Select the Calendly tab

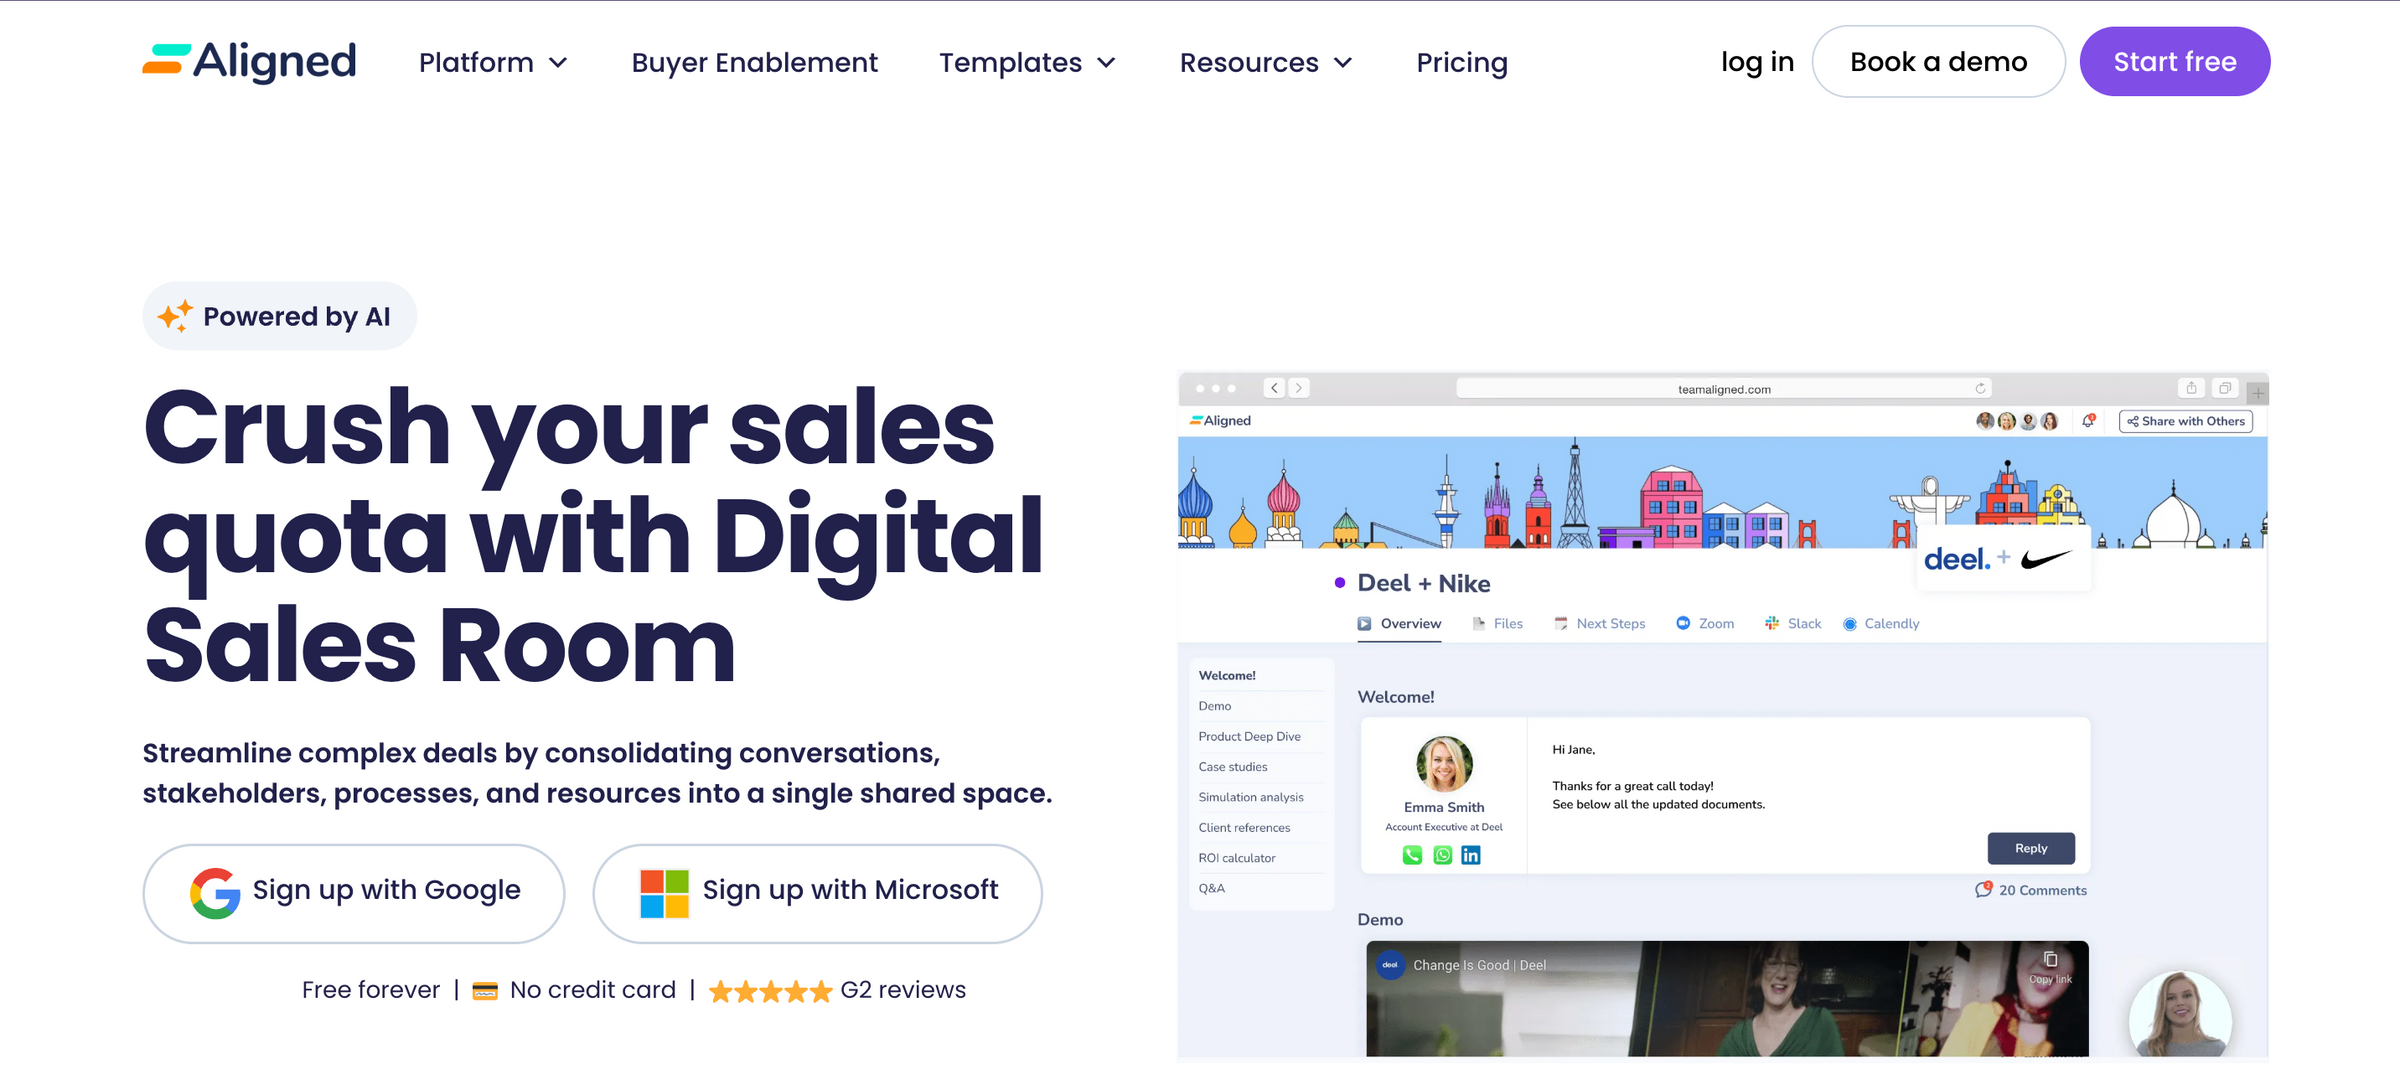coord(1881,623)
